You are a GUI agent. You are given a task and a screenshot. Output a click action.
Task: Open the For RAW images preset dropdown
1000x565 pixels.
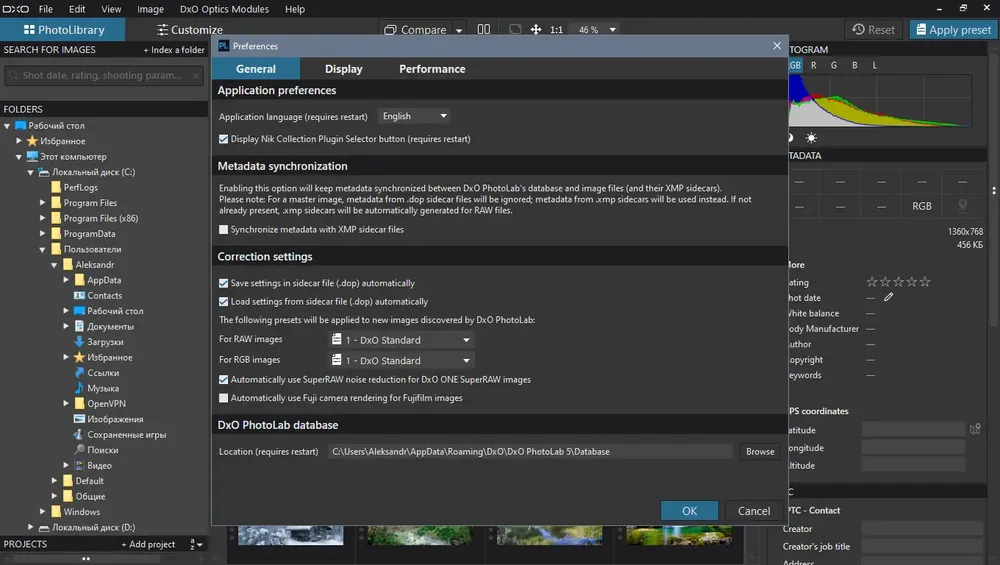pos(401,340)
